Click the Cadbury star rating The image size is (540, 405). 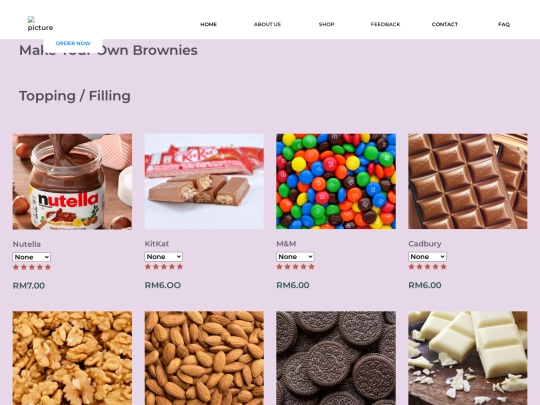[x=427, y=267]
